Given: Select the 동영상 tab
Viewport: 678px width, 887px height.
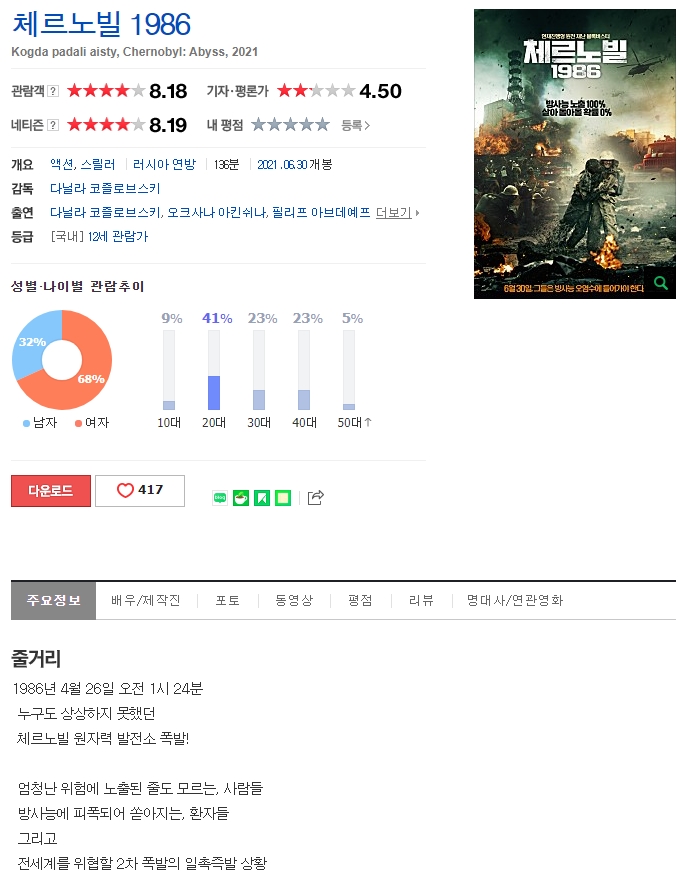Looking at the screenshot, I should click(x=293, y=600).
